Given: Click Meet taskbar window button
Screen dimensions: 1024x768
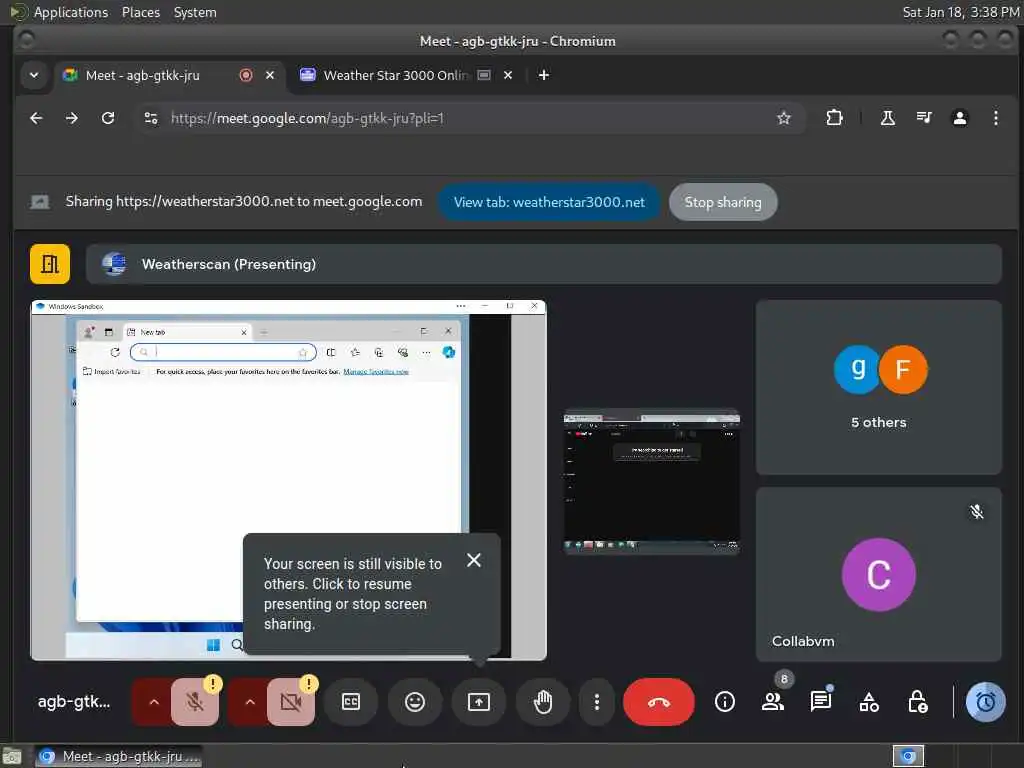Looking at the screenshot, I should click(x=118, y=756).
